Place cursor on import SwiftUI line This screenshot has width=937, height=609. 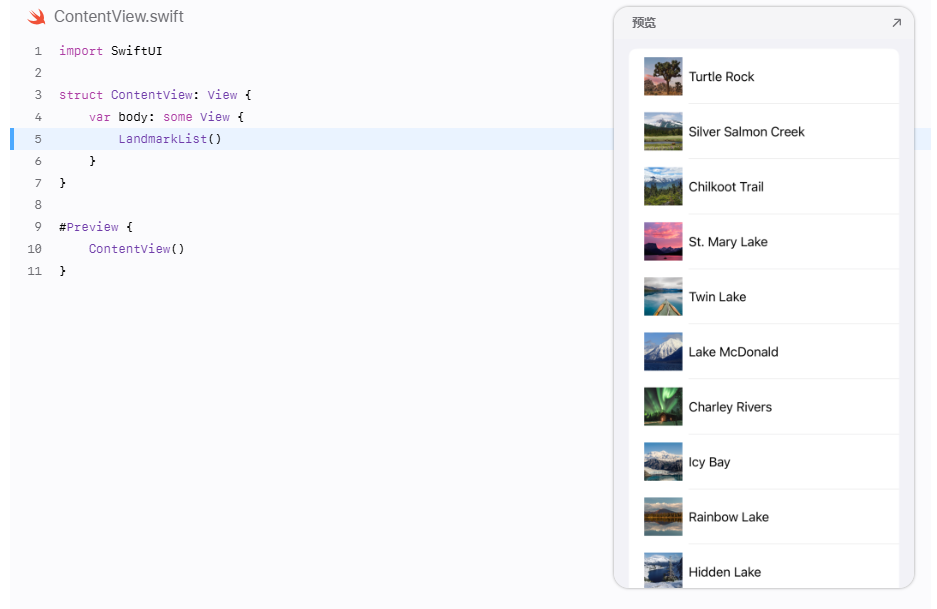coord(111,51)
